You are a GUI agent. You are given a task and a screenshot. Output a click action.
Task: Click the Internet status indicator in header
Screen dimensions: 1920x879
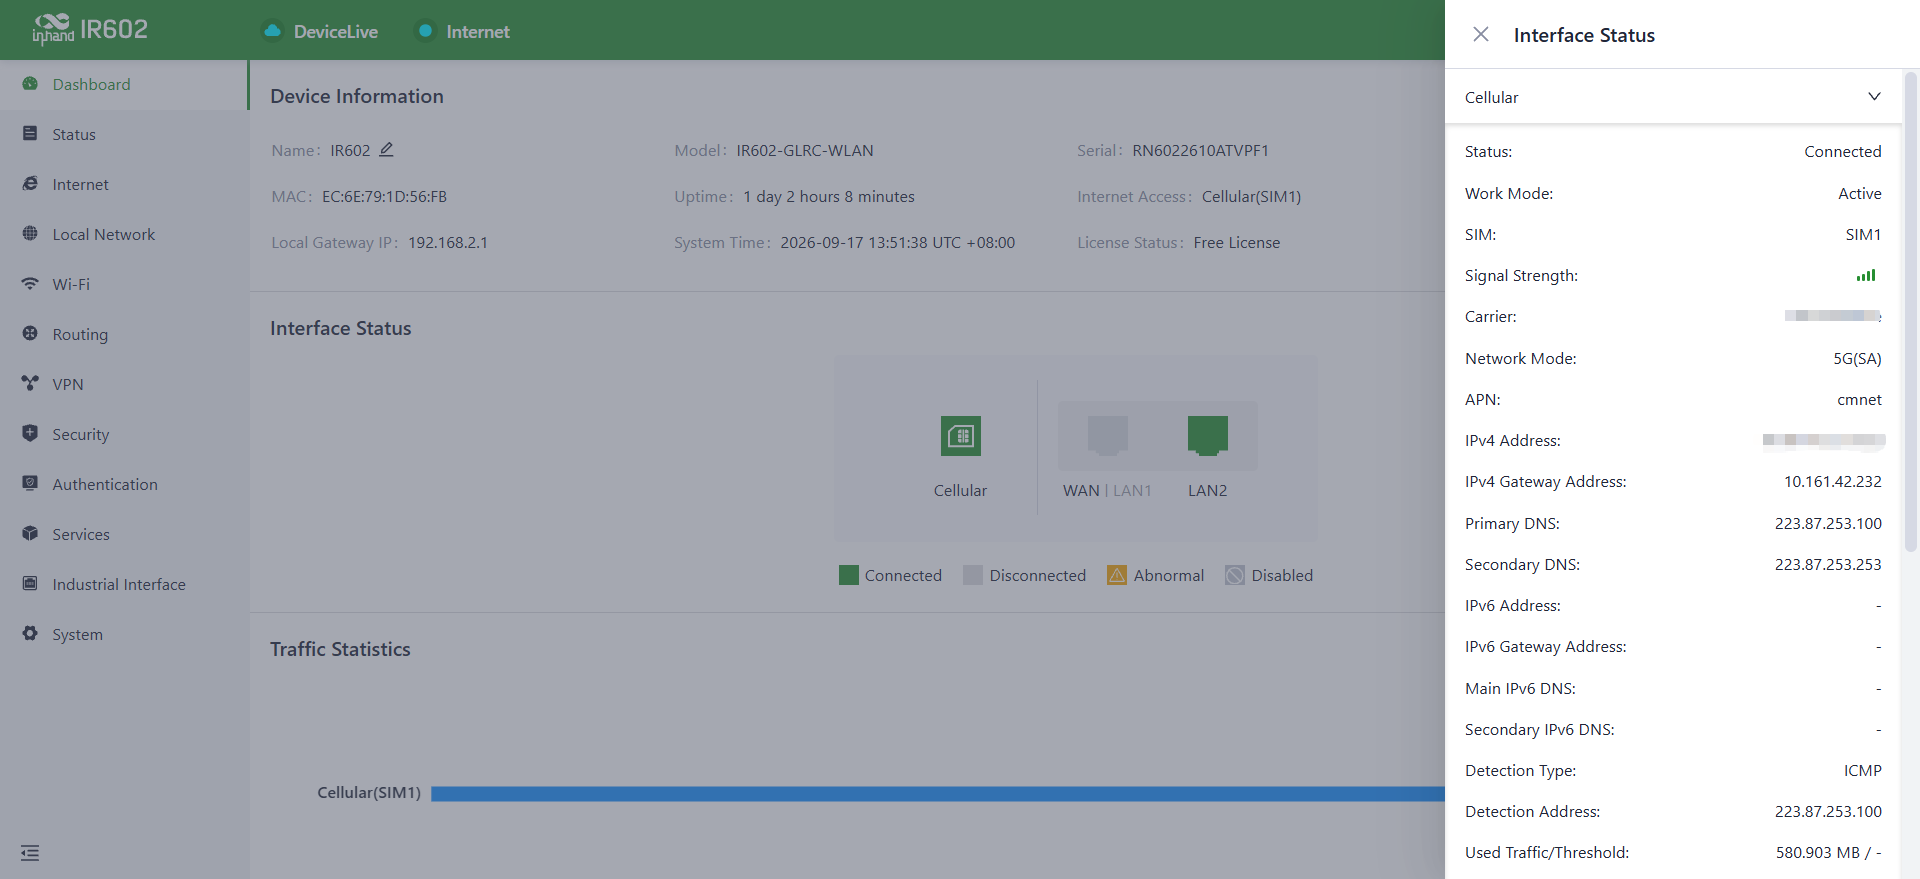coord(463,31)
